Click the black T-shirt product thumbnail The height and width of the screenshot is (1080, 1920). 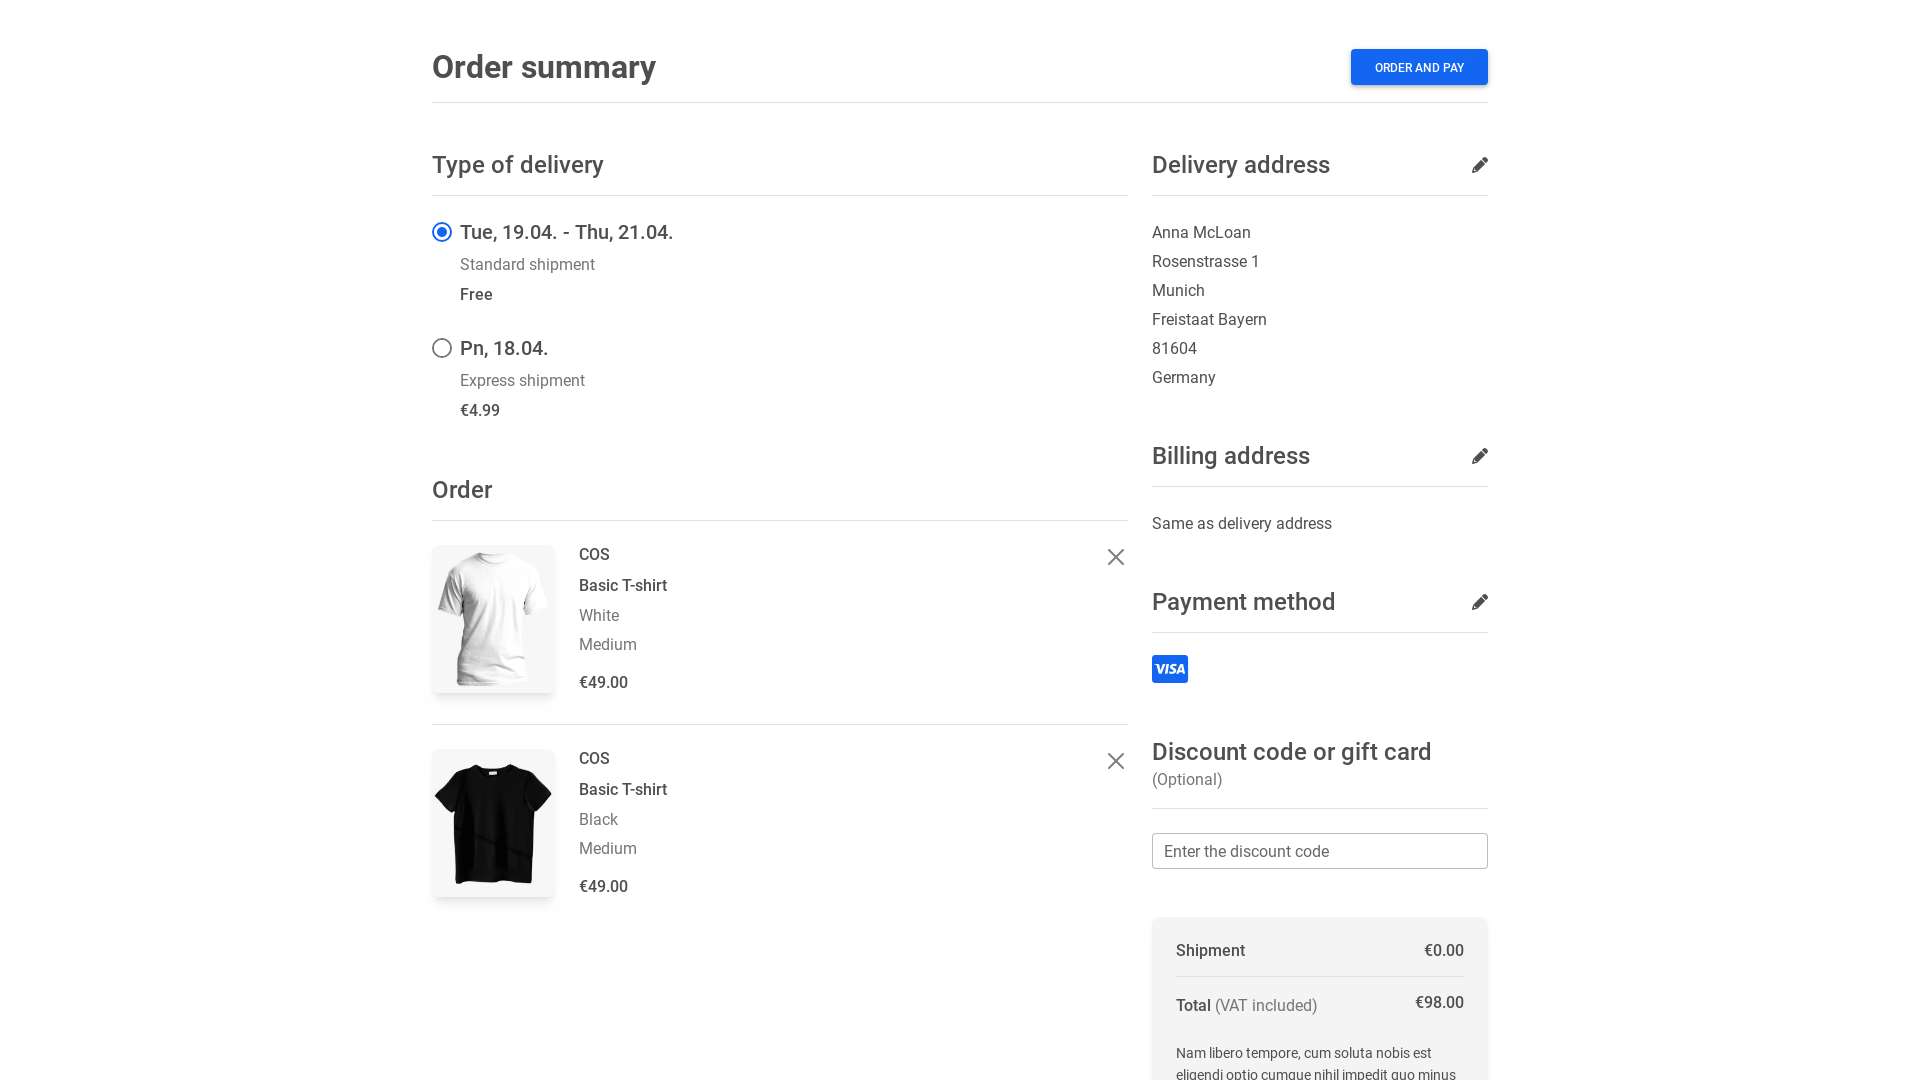click(493, 823)
